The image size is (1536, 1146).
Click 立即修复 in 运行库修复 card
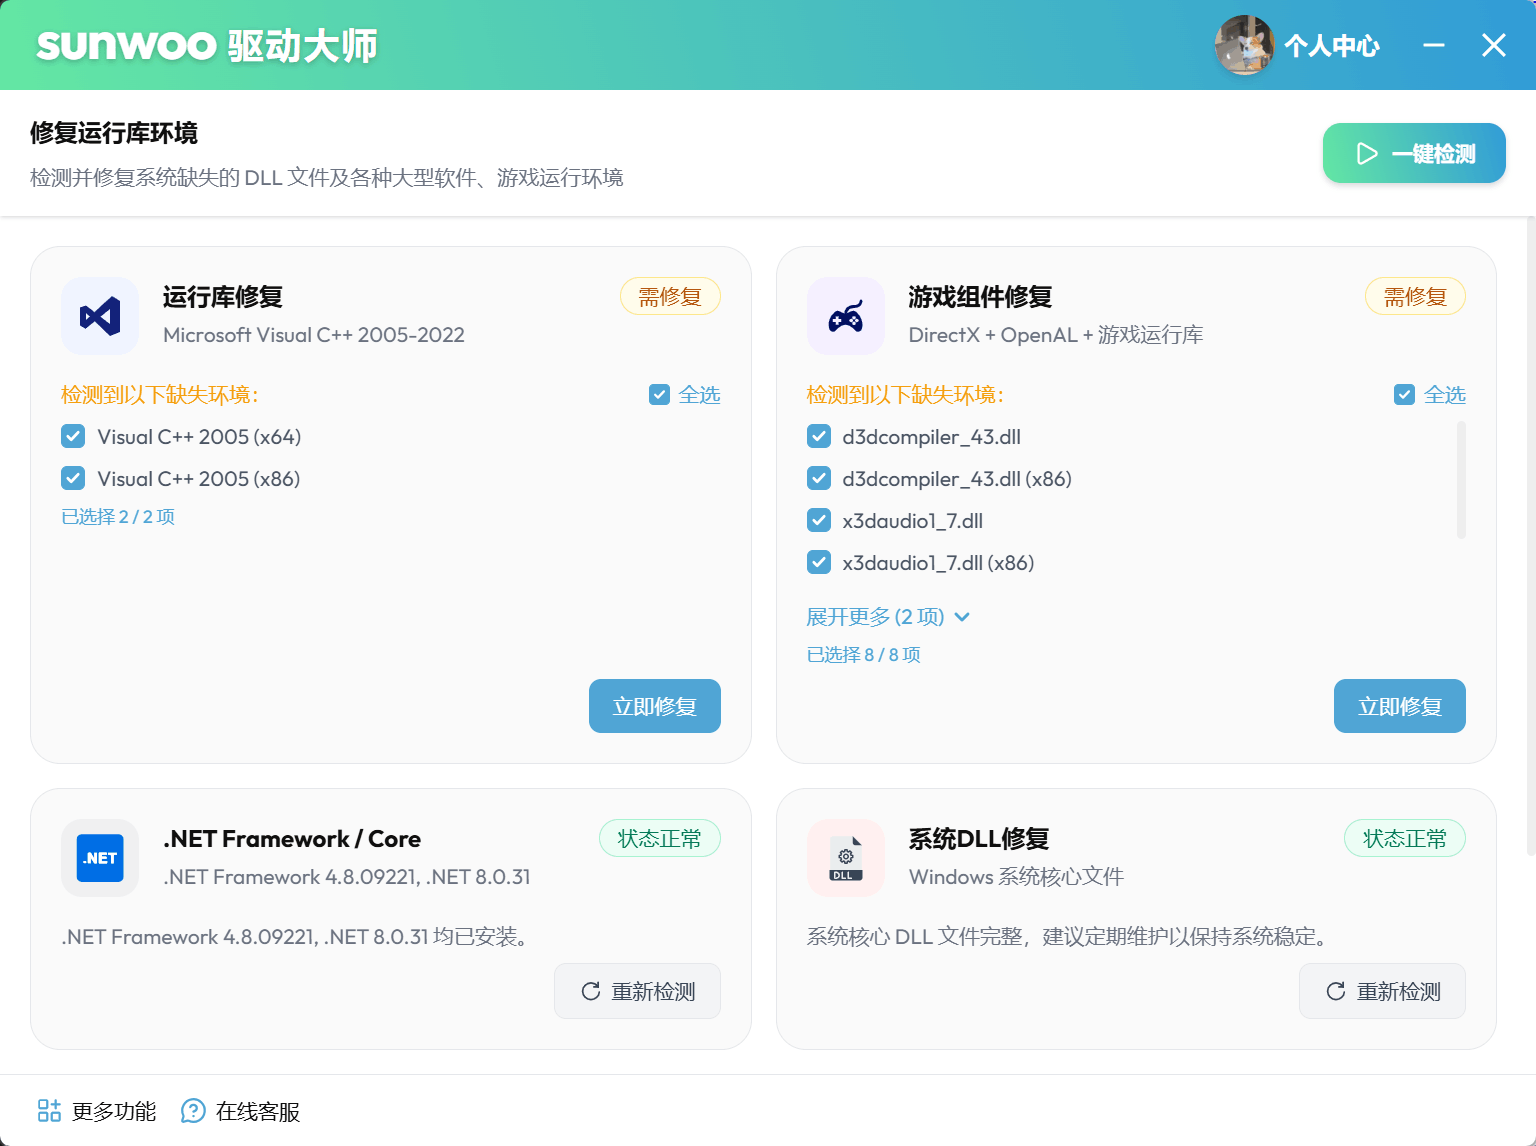pyautogui.click(x=655, y=706)
